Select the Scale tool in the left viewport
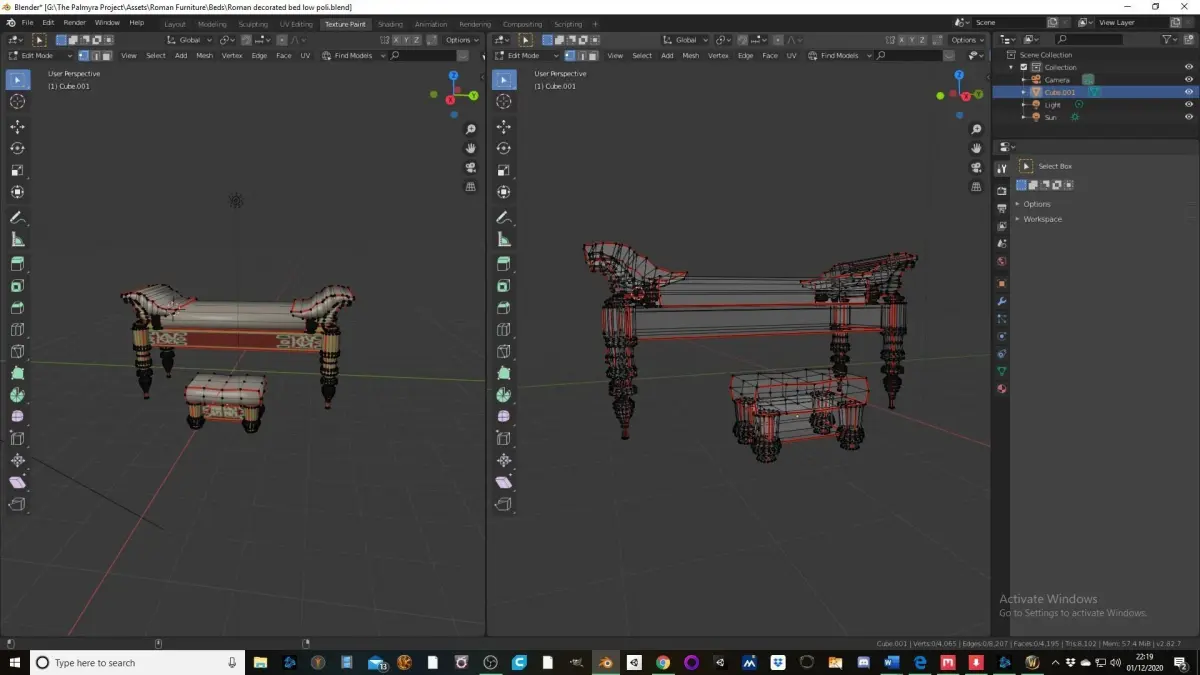 (x=17, y=170)
